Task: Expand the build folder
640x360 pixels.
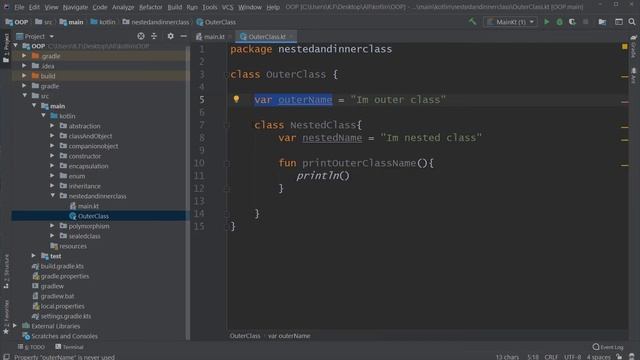Action: pyautogui.click(x=24, y=76)
